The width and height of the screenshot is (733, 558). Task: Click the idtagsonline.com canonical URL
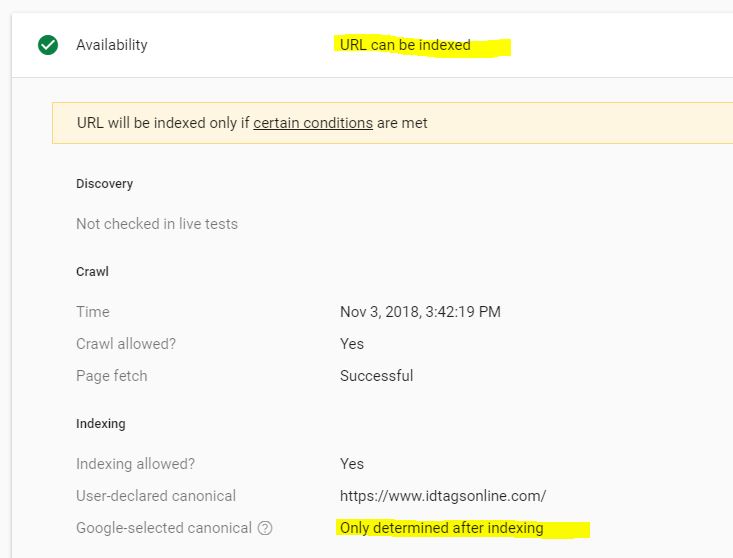443,496
